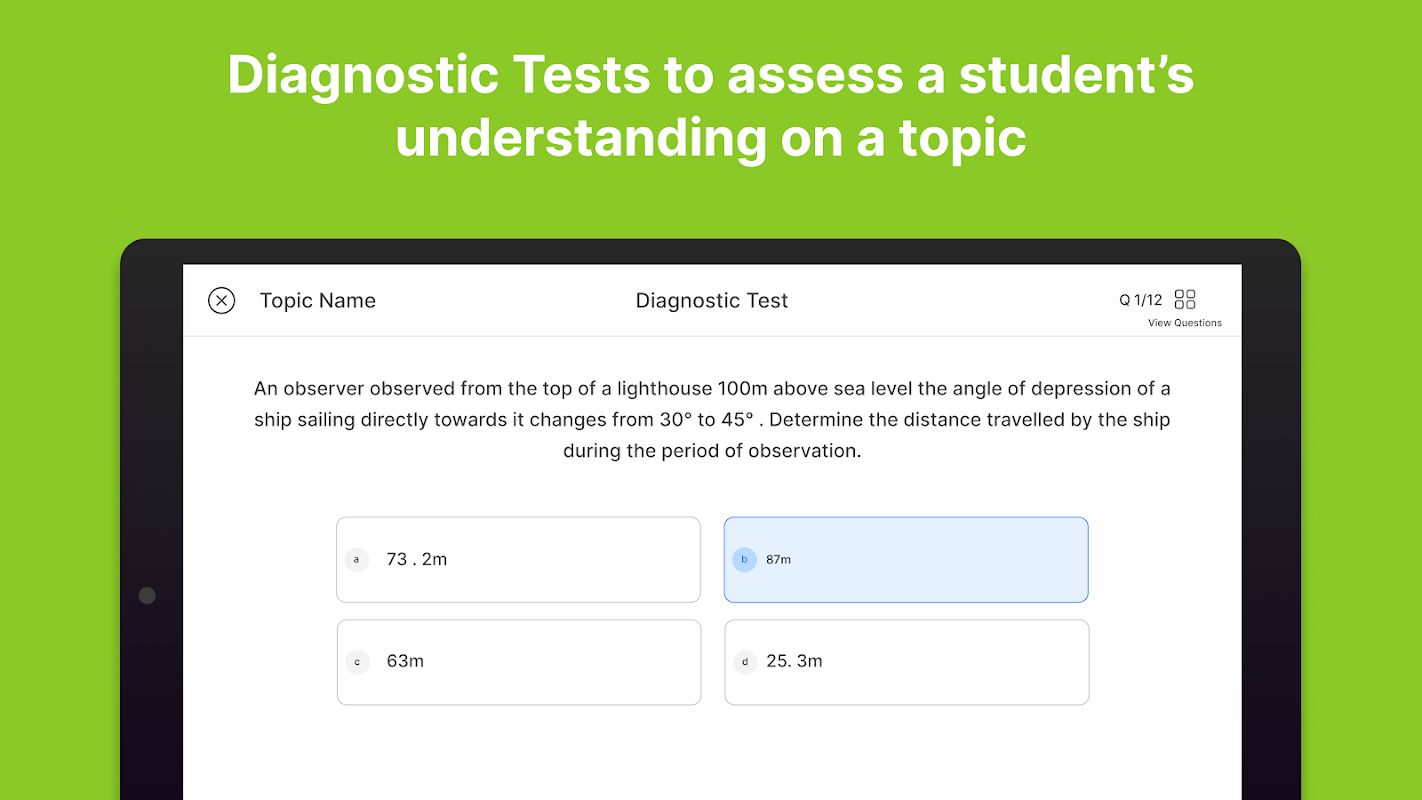The height and width of the screenshot is (800, 1422).
Task: Choose the 25. 3m answer text
Action: 794,662
